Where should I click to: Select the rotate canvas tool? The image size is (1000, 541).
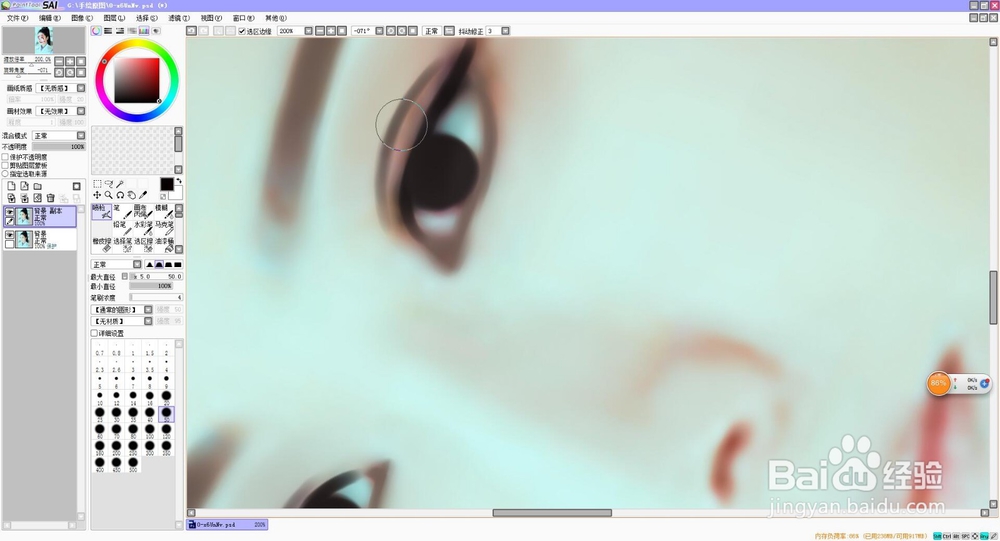120,195
